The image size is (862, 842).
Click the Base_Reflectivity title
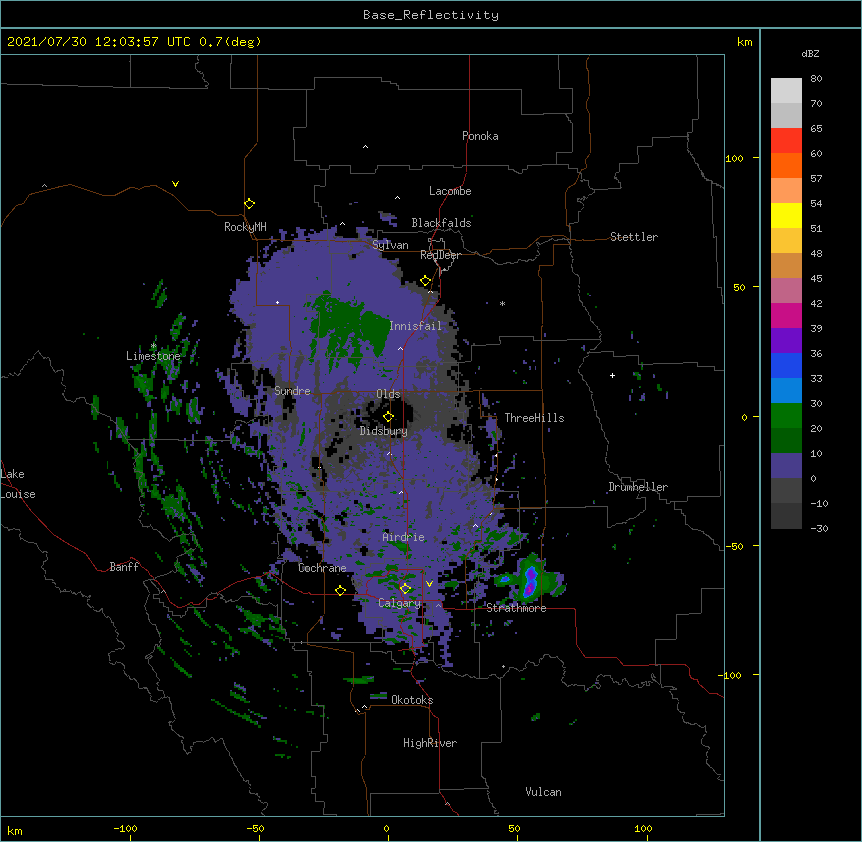431,15
